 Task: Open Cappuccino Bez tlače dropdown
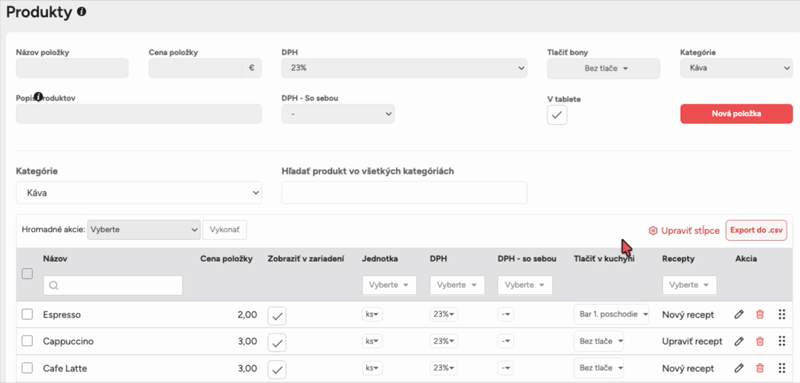(x=599, y=341)
